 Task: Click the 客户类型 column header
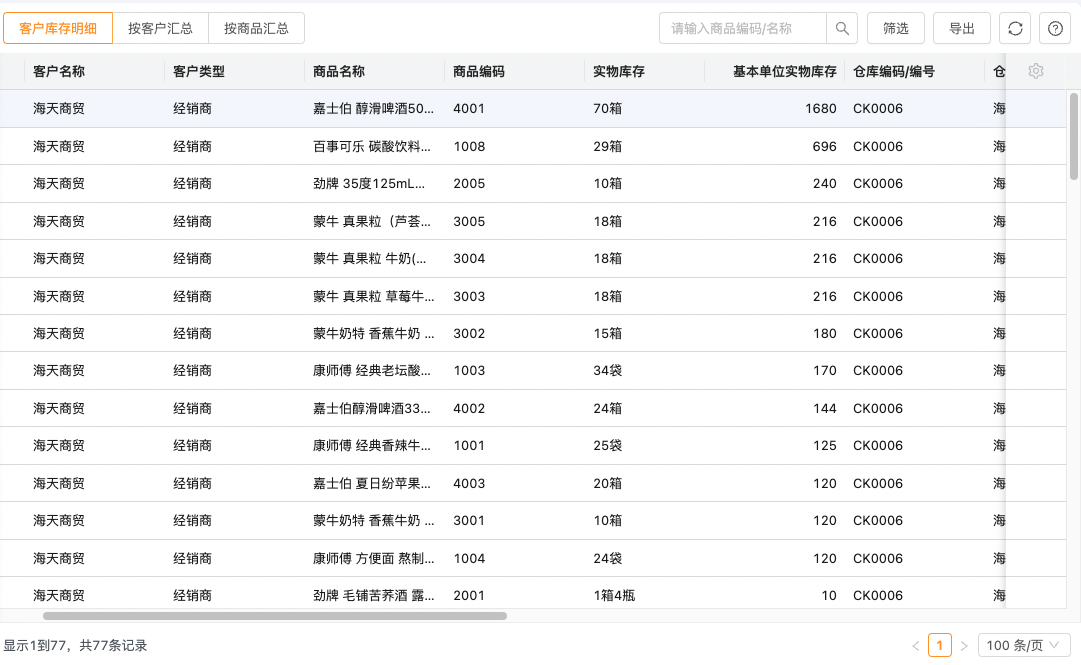tap(199, 71)
